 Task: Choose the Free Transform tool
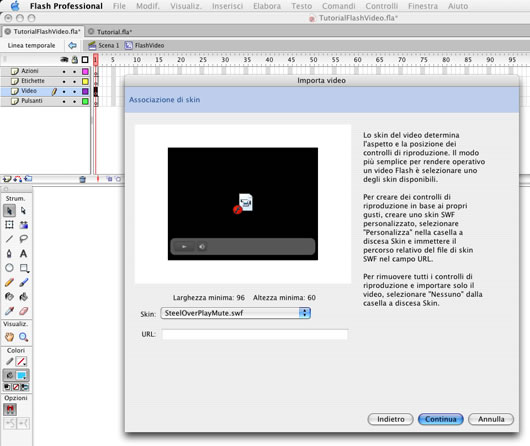[9, 225]
